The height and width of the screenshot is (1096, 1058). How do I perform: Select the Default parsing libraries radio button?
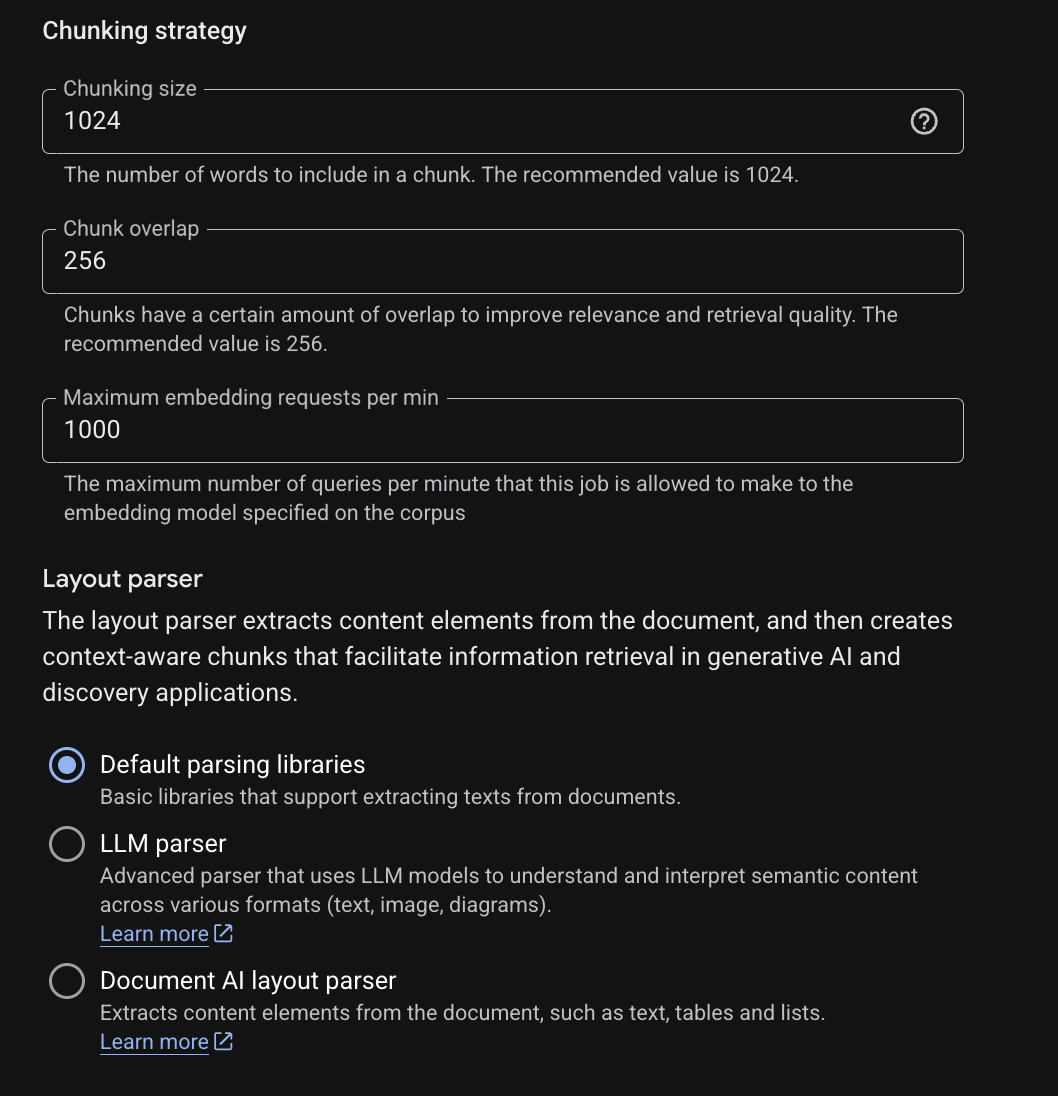(x=67, y=765)
